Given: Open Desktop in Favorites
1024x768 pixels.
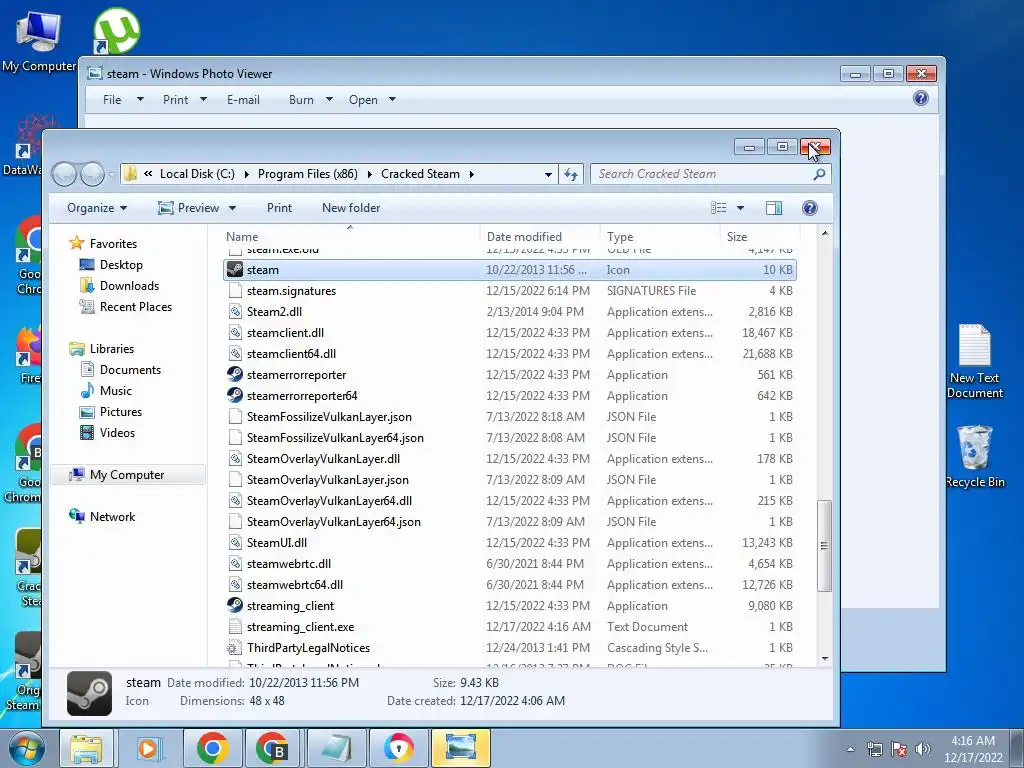Looking at the screenshot, I should click(x=111, y=264).
